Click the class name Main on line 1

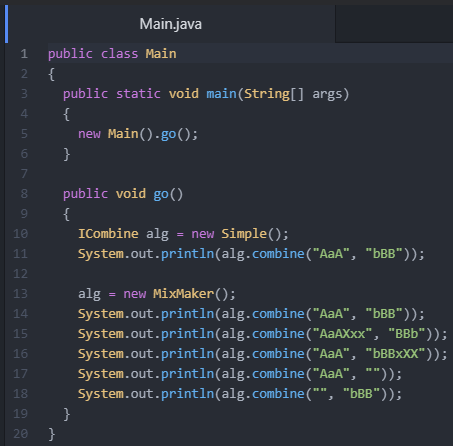point(161,54)
